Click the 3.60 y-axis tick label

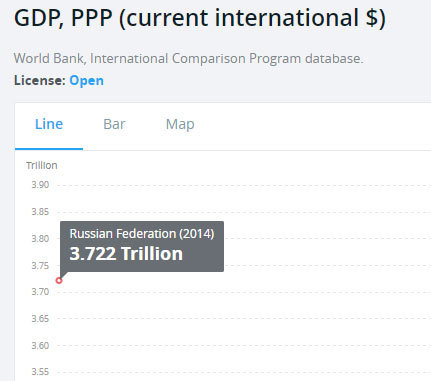point(40,346)
